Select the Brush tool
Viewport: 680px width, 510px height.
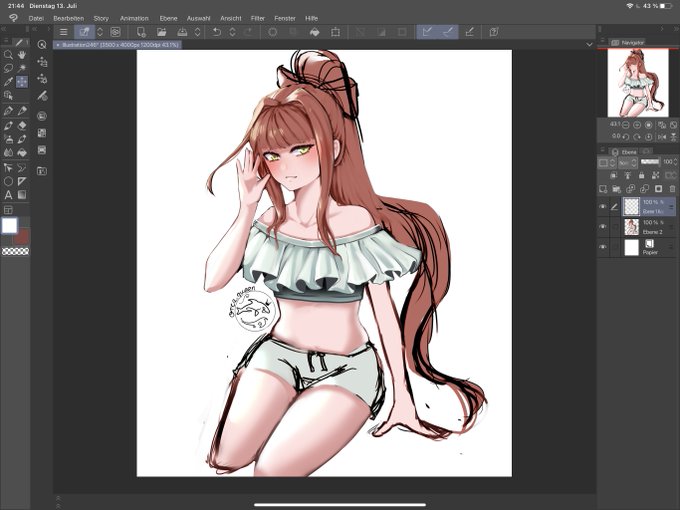point(8,125)
